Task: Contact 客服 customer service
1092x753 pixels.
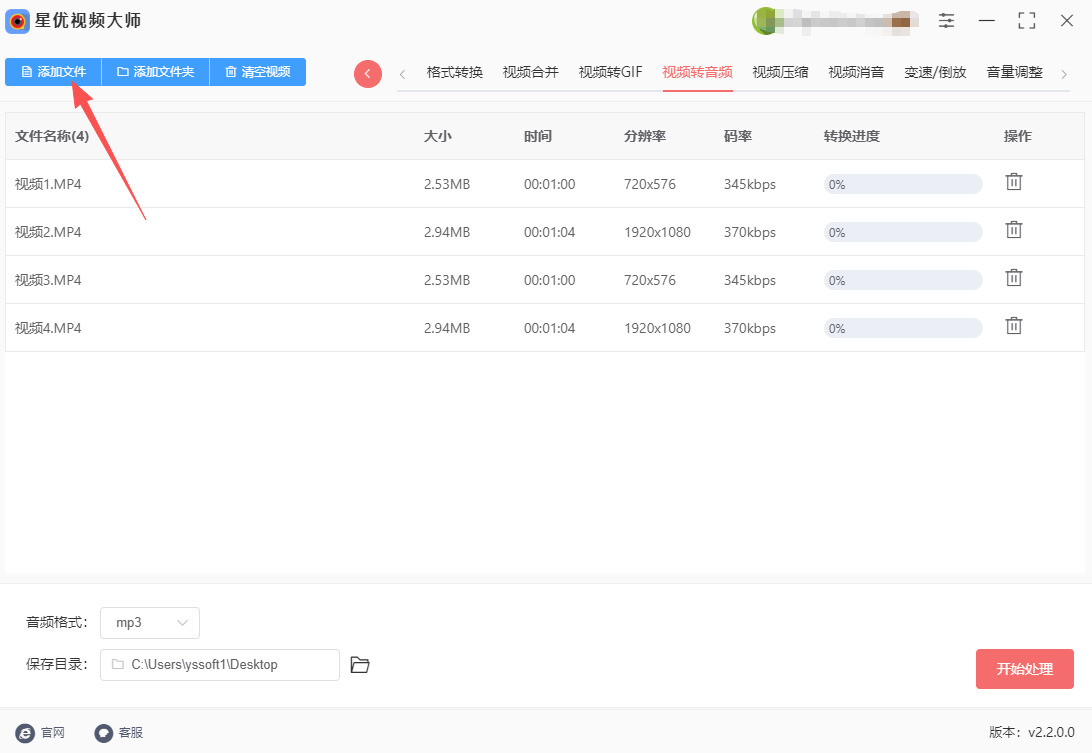Action: (119, 733)
